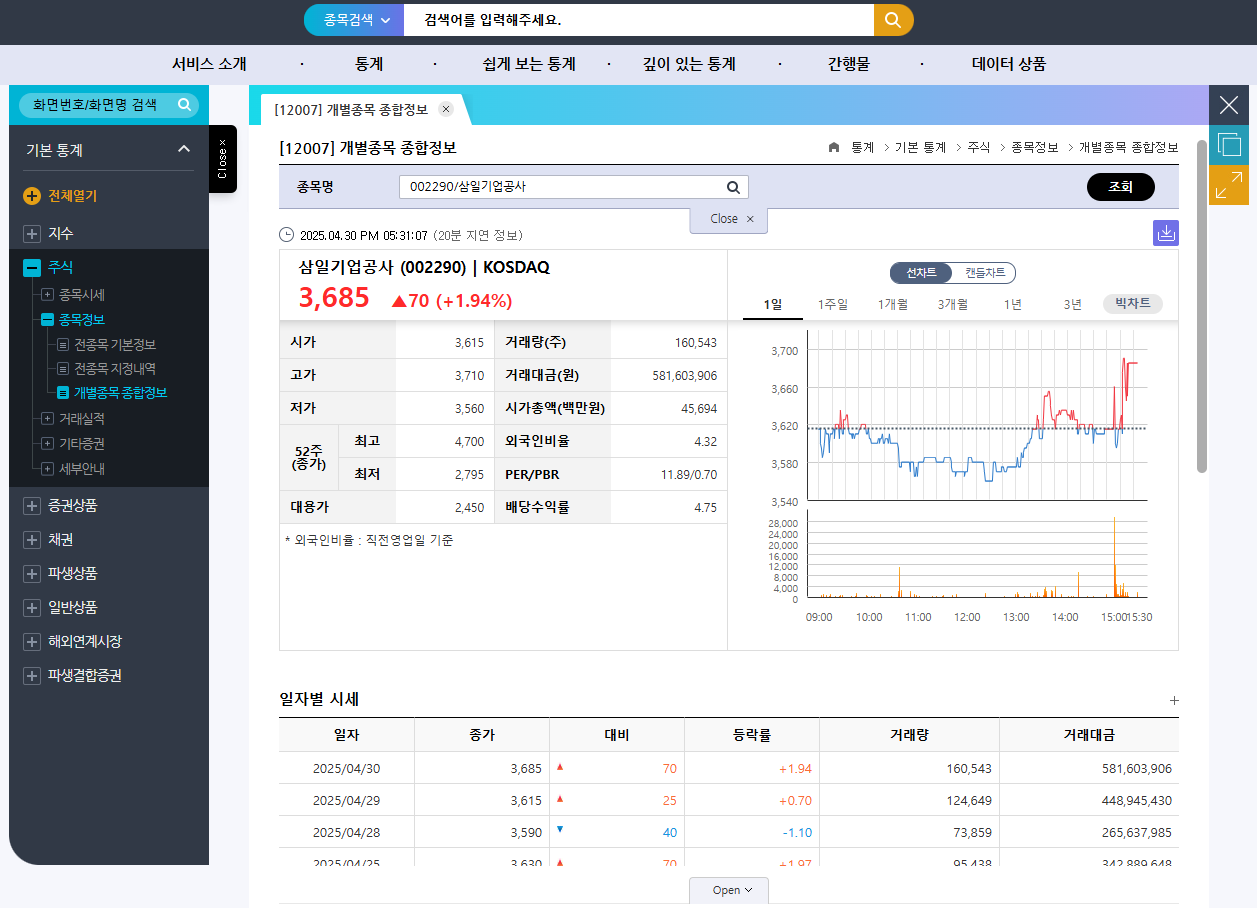Viewport: 1257px width, 908px height.
Task: Click the X close panel icon at right
Action: 1229,105
